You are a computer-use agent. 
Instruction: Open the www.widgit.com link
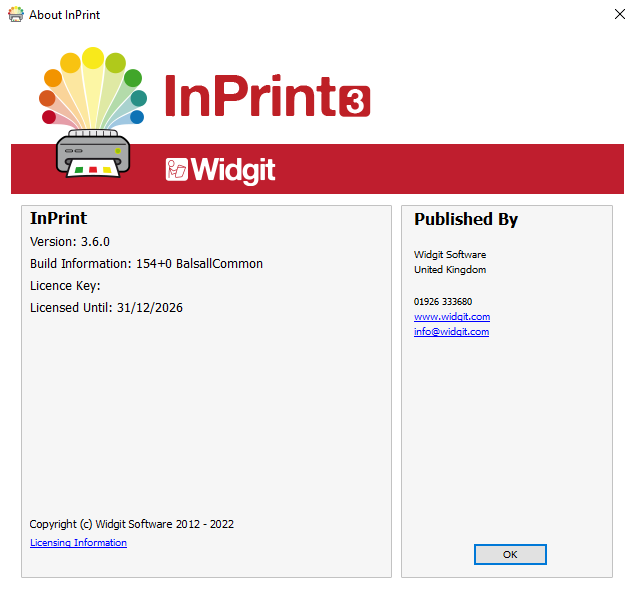452,316
